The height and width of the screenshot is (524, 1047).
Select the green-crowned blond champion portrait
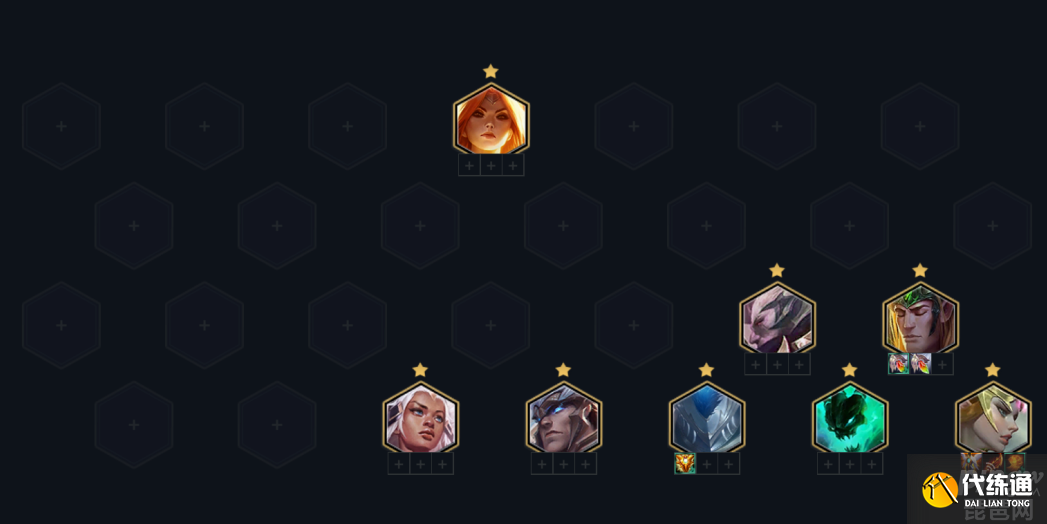coord(920,318)
